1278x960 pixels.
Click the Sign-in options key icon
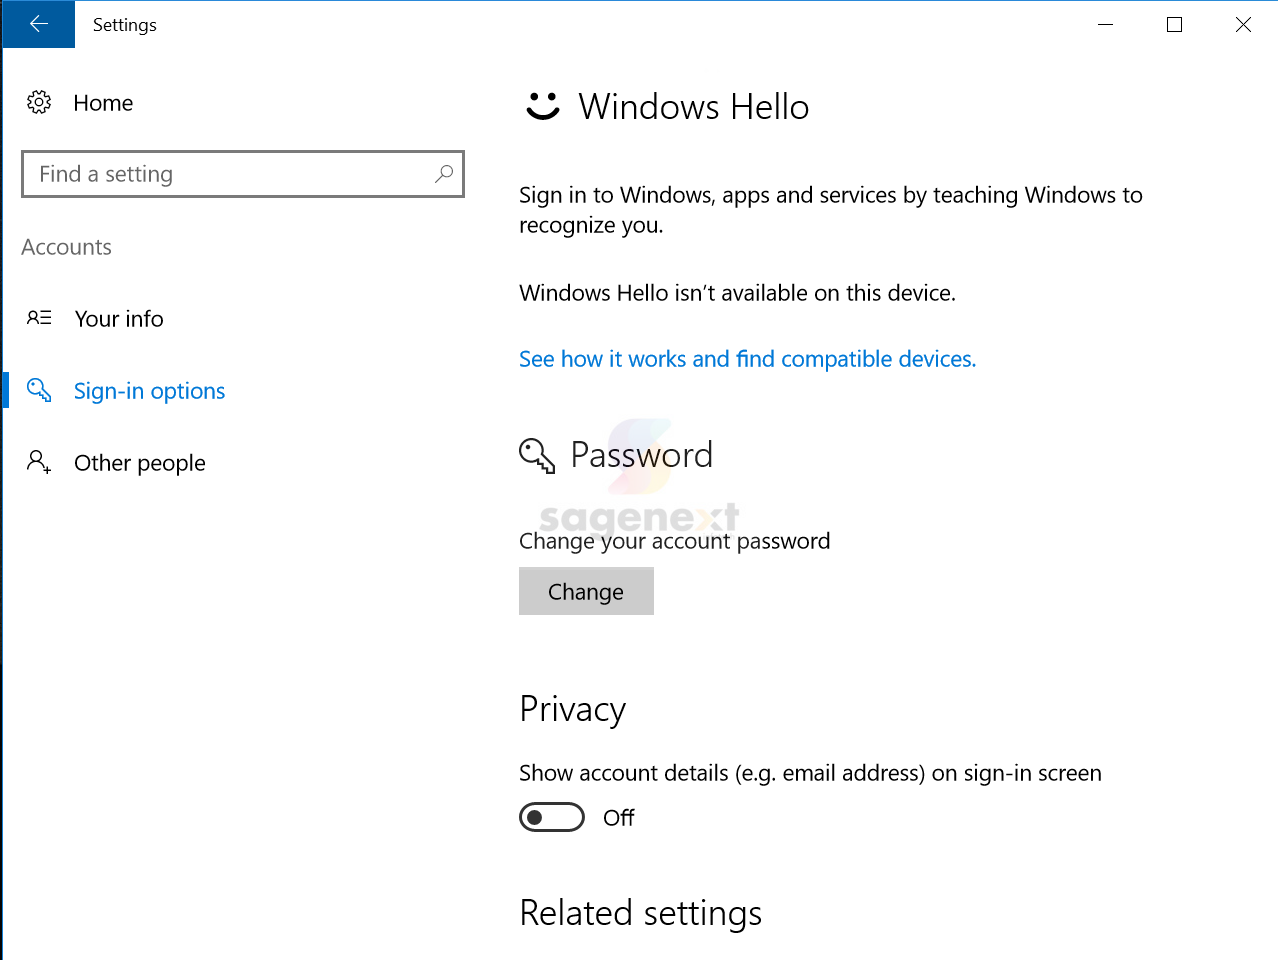(x=38, y=390)
